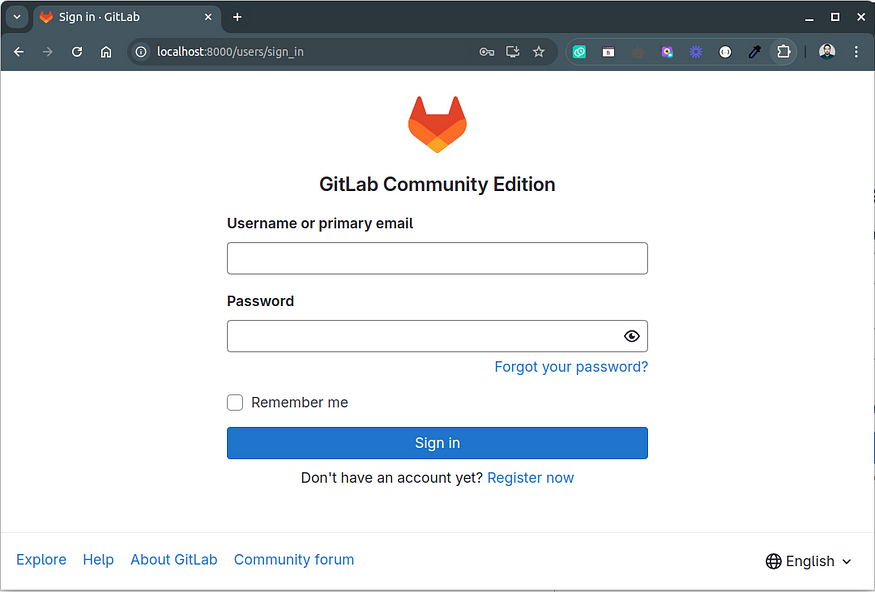Reload the page with the refresh icon
Screen dimensions: 875x592
click(x=77, y=52)
